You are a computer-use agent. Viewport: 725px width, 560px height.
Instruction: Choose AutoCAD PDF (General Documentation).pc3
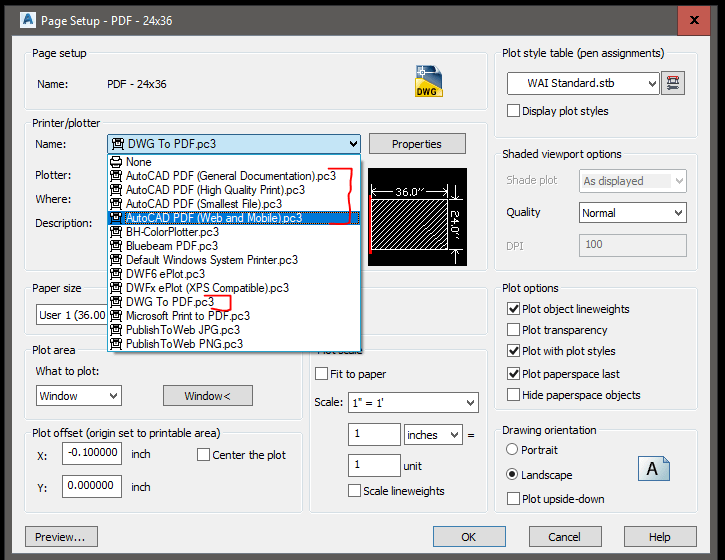click(x=234, y=176)
